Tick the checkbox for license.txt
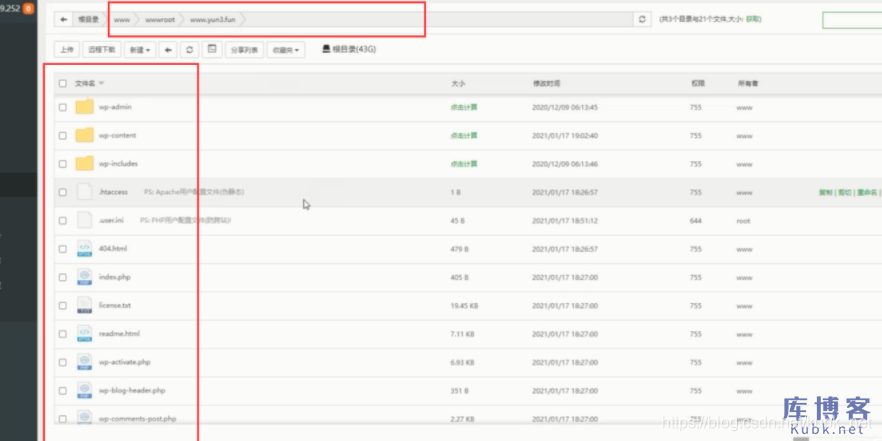Viewport: 882px width, 441px height. pos(62,305)
